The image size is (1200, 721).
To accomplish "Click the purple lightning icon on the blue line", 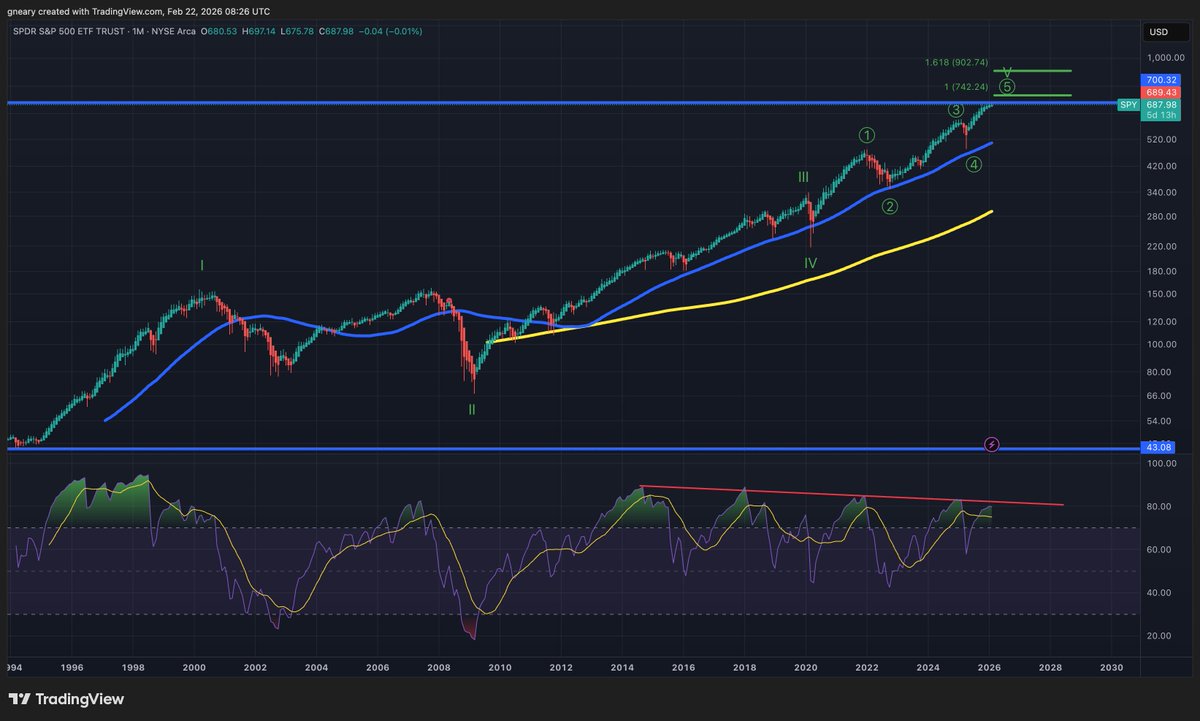I will [x=991, y=444].
